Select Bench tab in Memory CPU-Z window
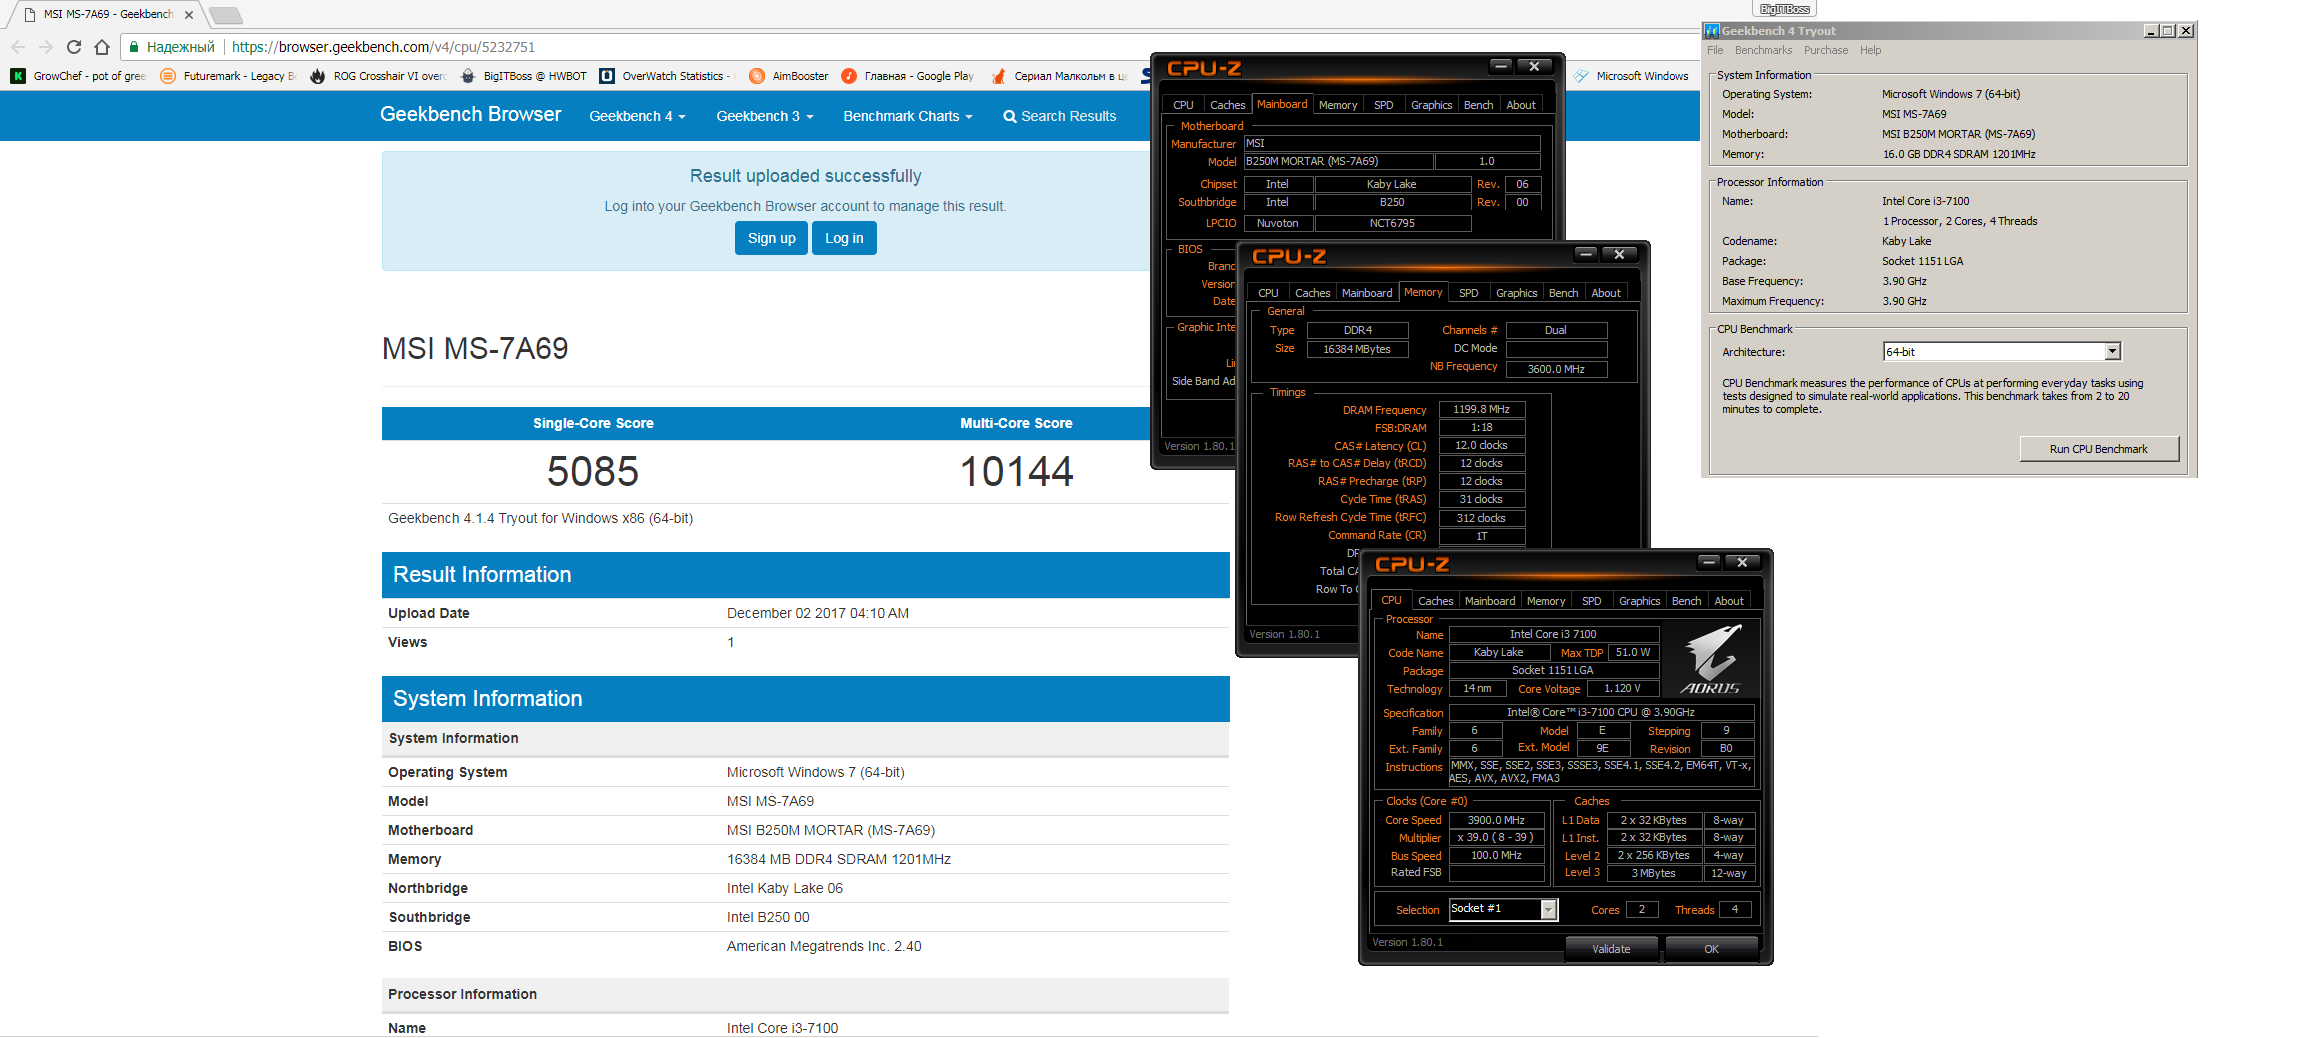This screenshot has width=2322, height=1038. 1563,293
